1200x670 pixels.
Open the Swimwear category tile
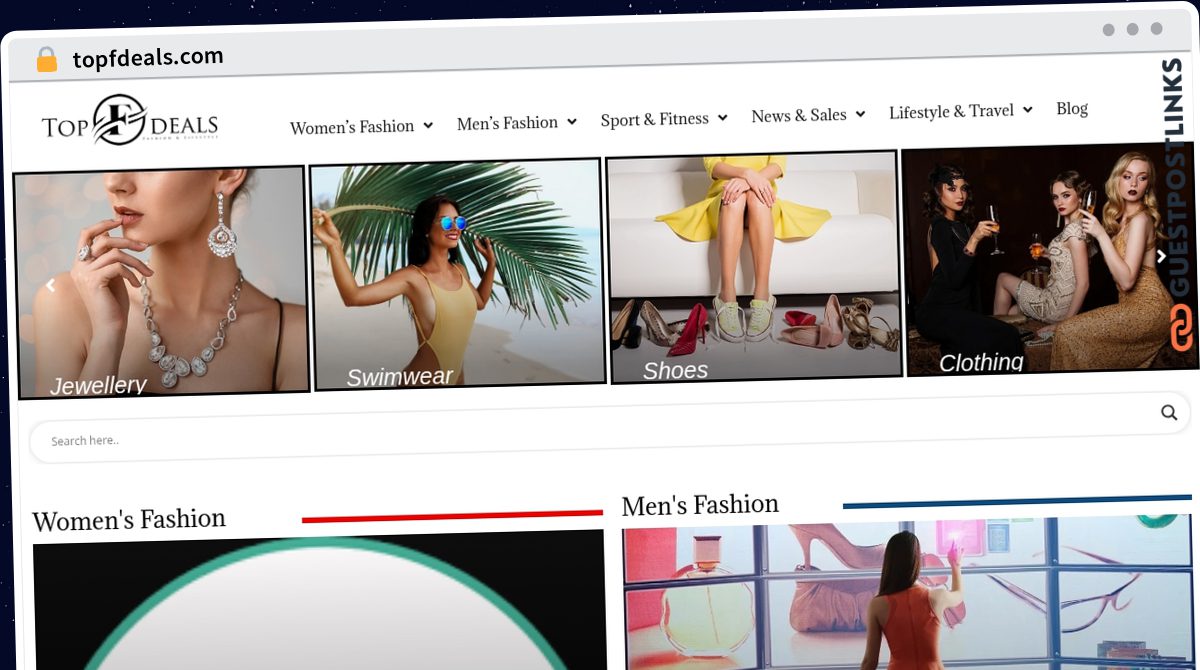pyautogui.click(x=458, y=273)
